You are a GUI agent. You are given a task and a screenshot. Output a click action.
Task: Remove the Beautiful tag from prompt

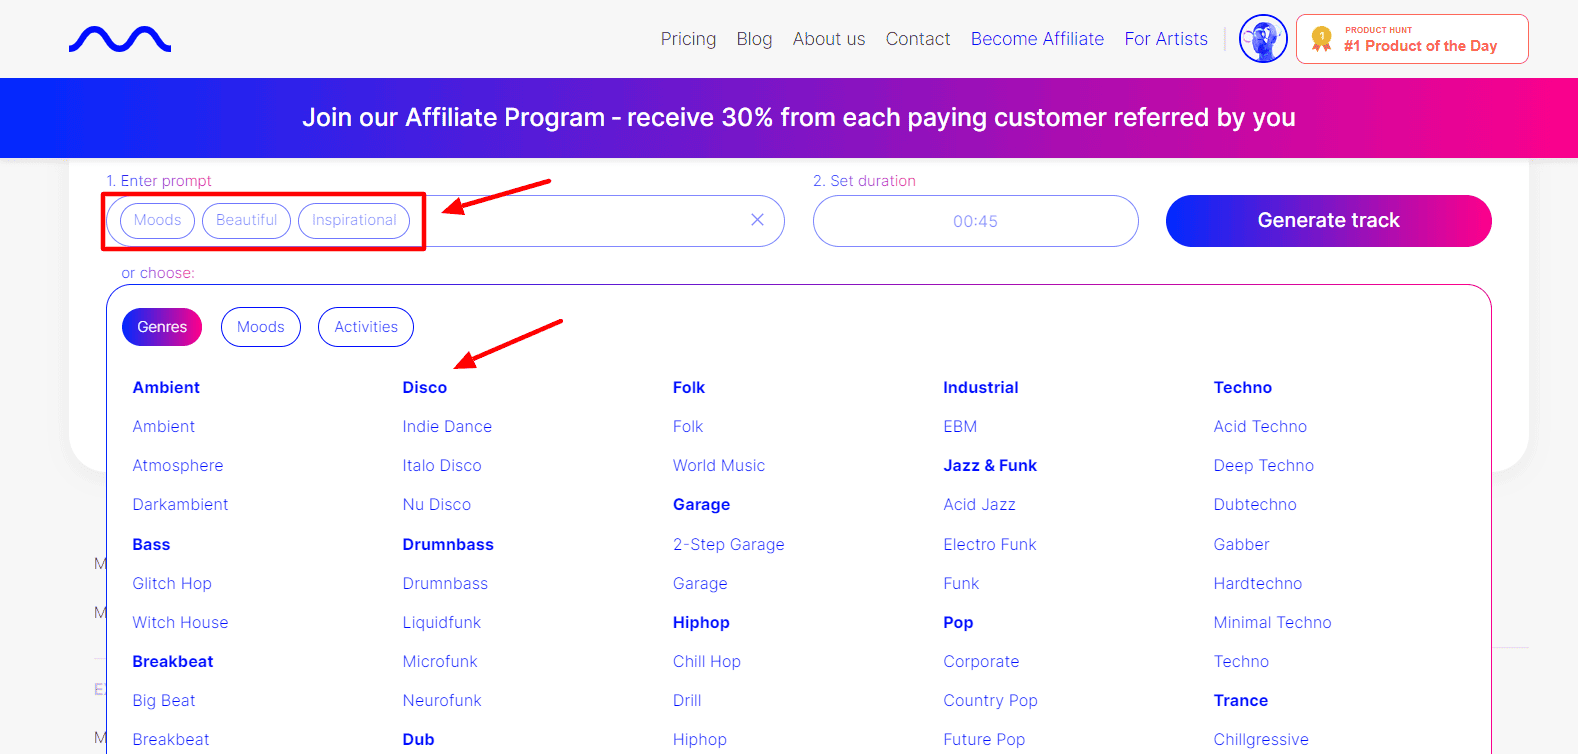[x=246, y=220]
